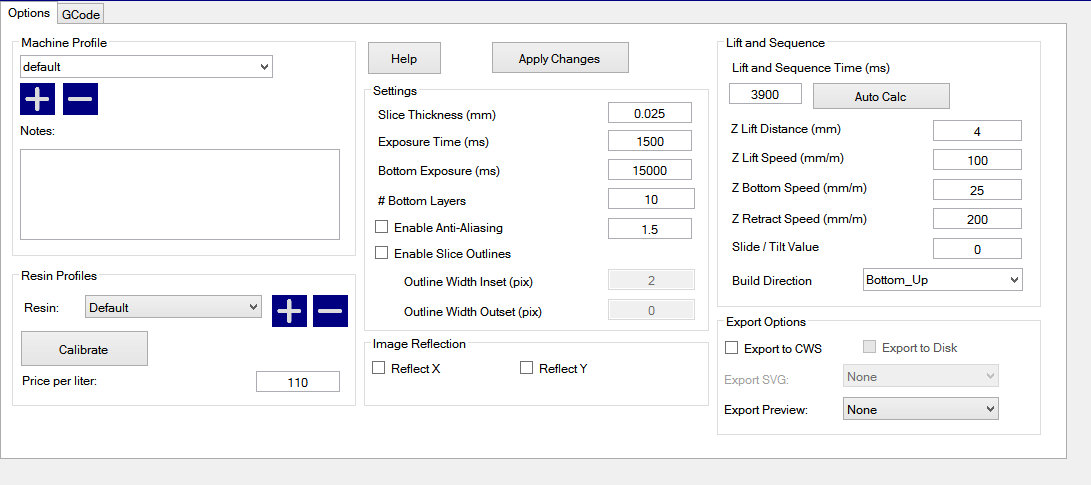Add a new machine profile with plus icon
The height and width of the screenshot is (485, 1091).
[x=38, y=99]
